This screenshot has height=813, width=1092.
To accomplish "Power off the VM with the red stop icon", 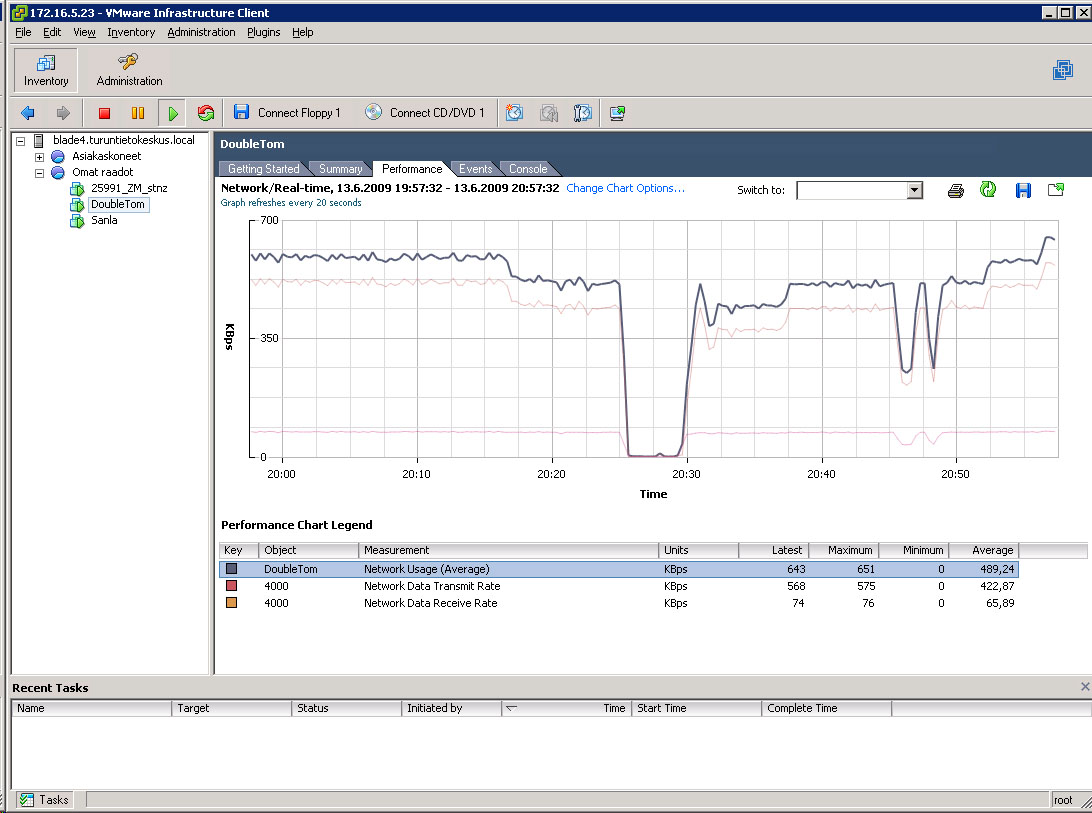I will click(104, 113).
